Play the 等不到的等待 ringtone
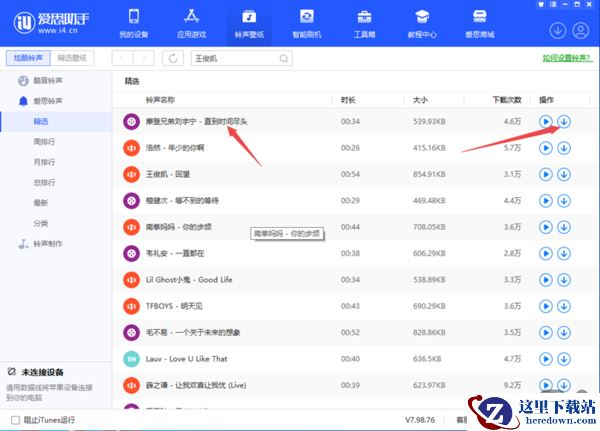 coord(546,201)
